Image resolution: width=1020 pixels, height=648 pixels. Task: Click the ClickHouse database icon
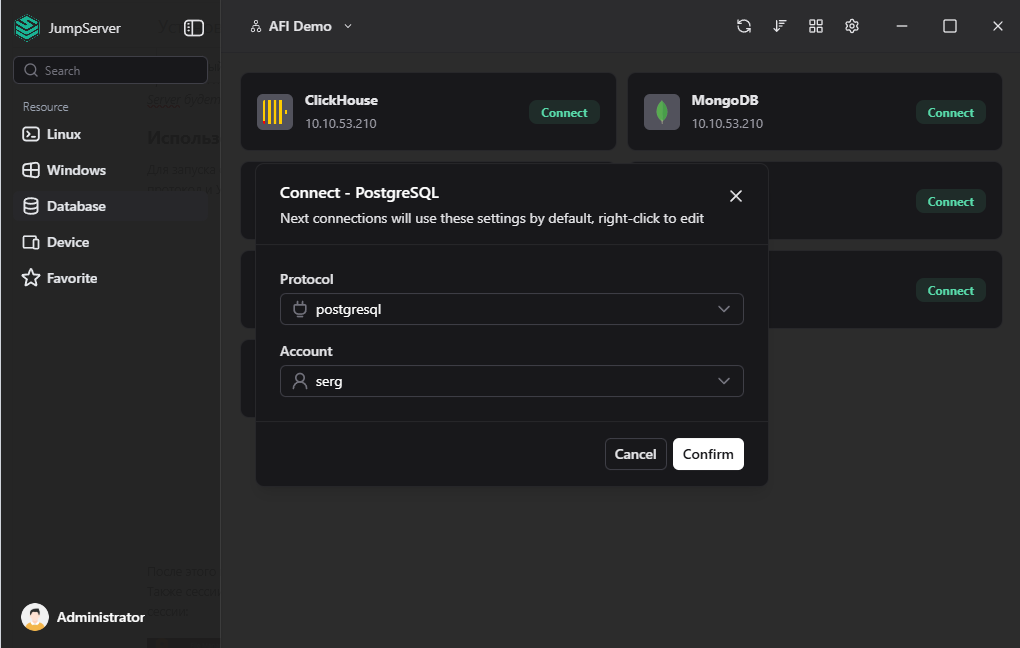(274, 112)
